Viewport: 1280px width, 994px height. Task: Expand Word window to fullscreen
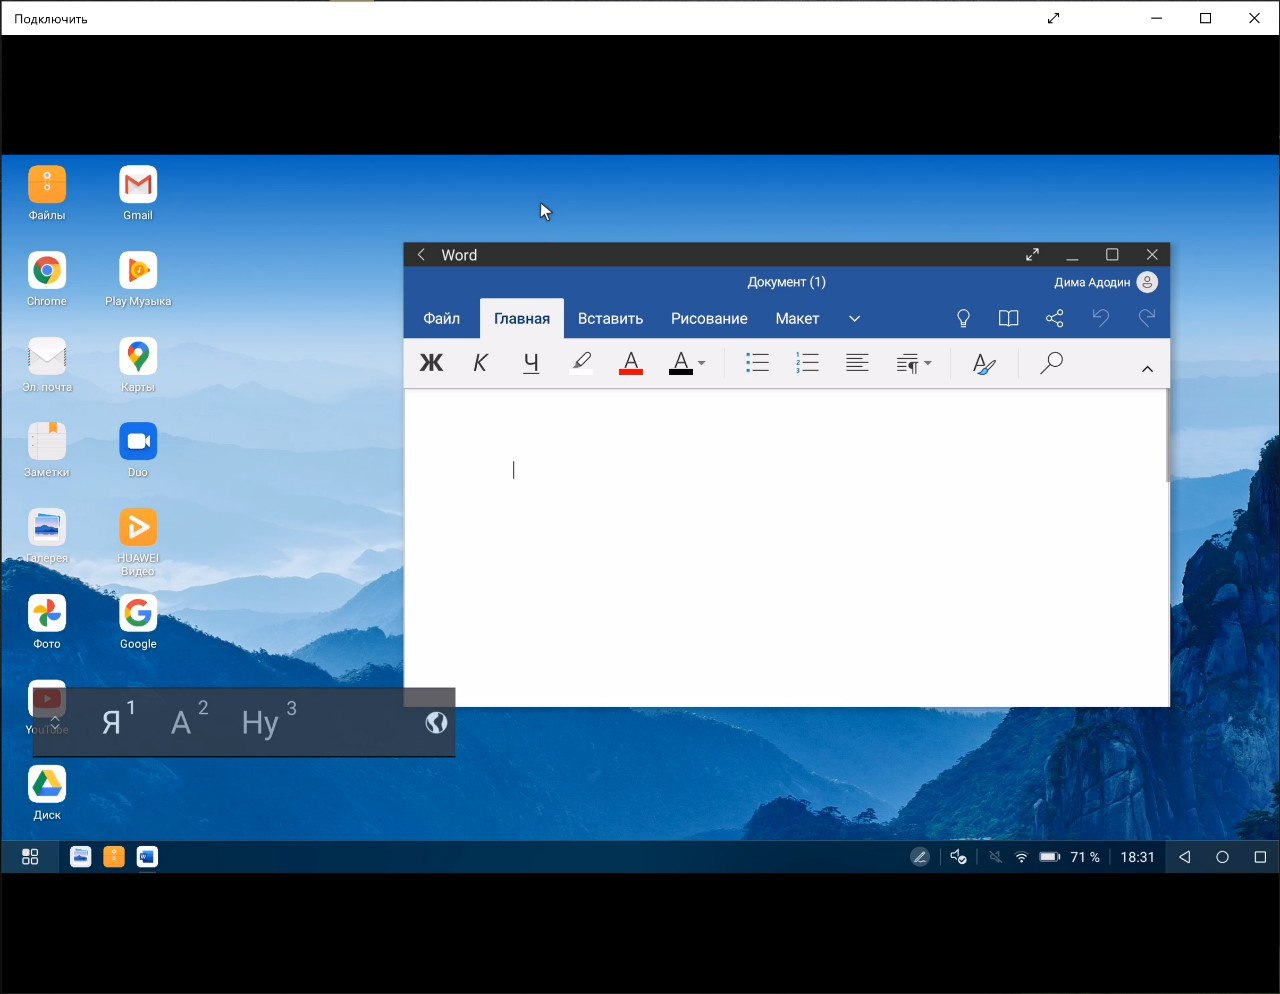click(1032, 255)
